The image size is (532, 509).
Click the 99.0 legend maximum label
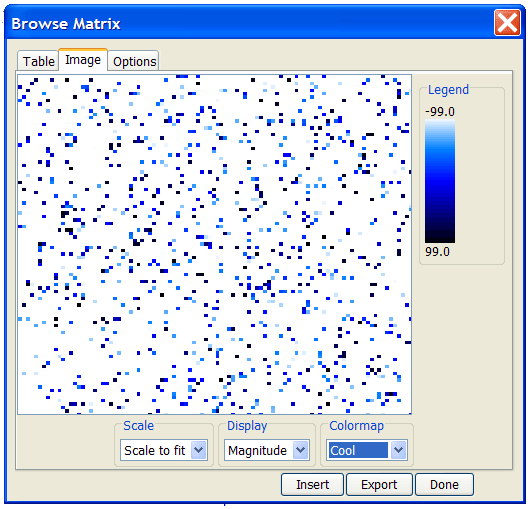[x=437, y=251]
